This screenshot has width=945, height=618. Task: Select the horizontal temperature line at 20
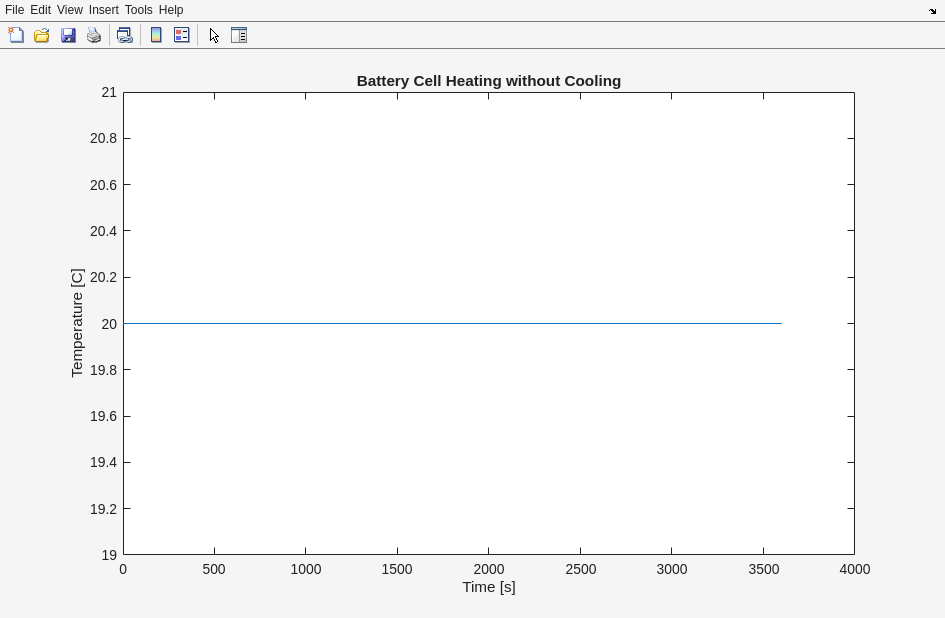(x=450, y=323)
